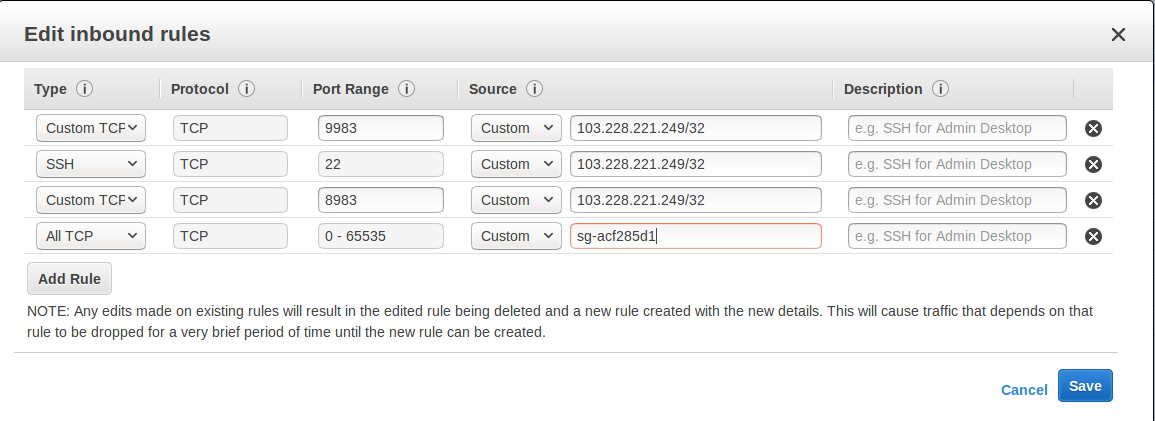
Task: Open Source dropdown for port 9983 rule
Action: click(x=516, y=128)
